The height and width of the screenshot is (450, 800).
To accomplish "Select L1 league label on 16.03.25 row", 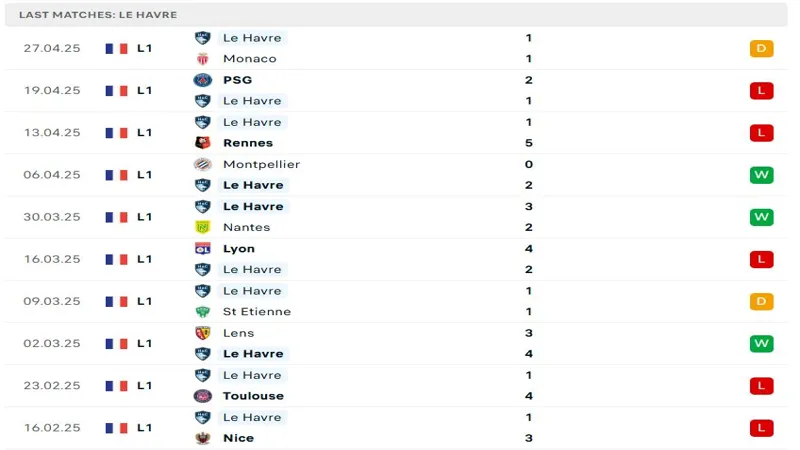I will 144,259.
